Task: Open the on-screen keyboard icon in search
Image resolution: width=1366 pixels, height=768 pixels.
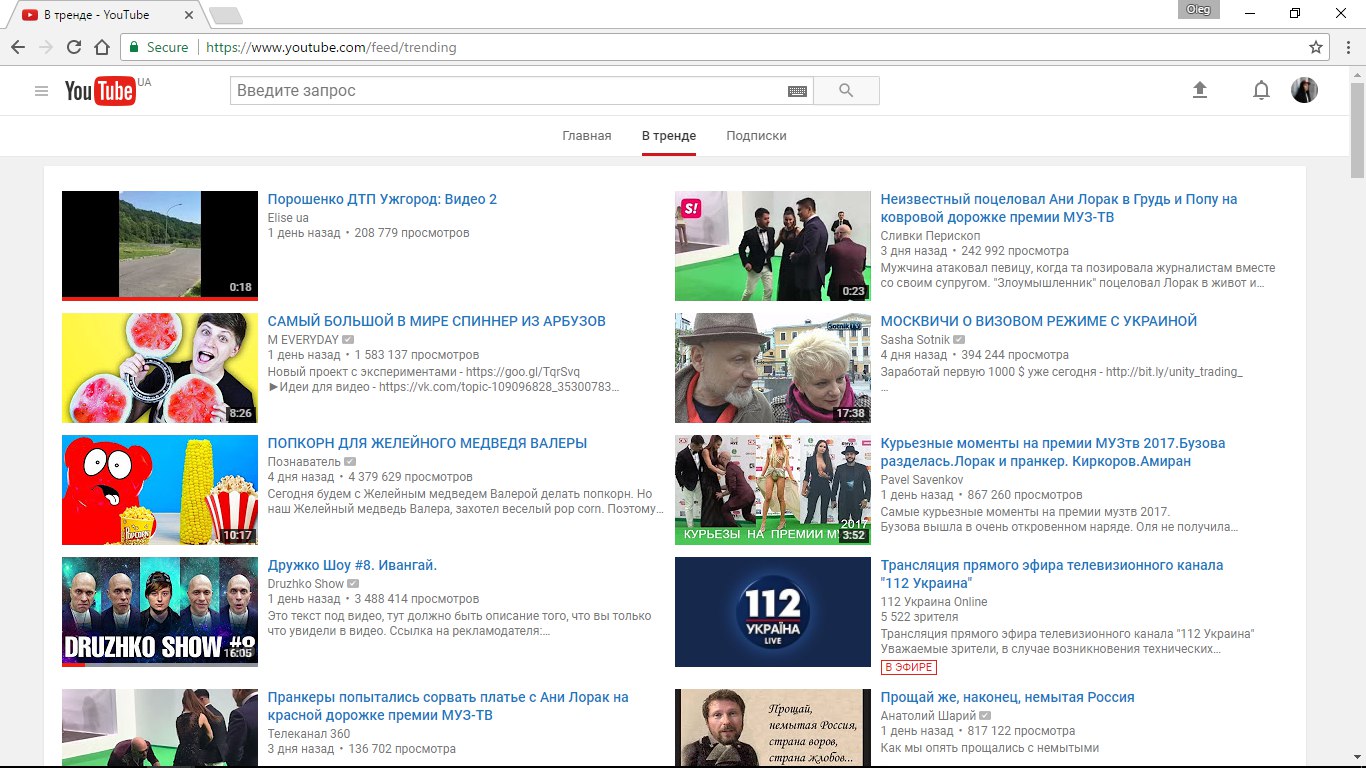Action: (x=797, y=91)
